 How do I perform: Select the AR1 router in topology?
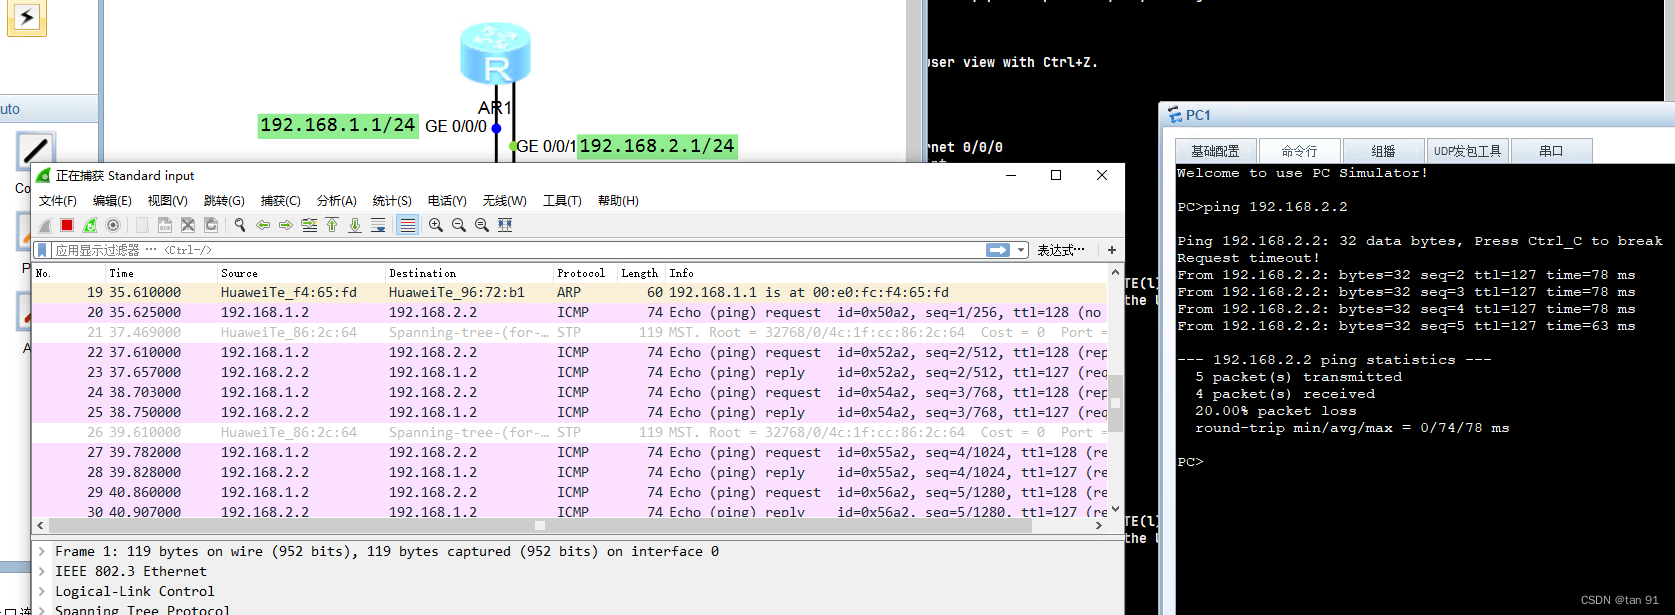coord(495,53)
